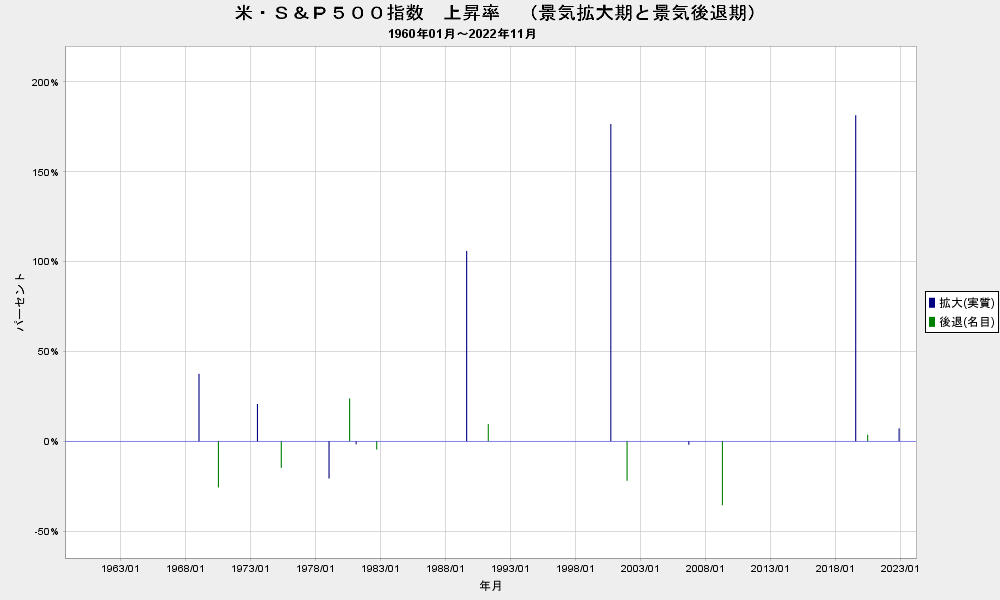Screen dimensions: 1000x600
Task: Click the blue bar near 1973
Action: pyautogui.click(x=258, y=423)
